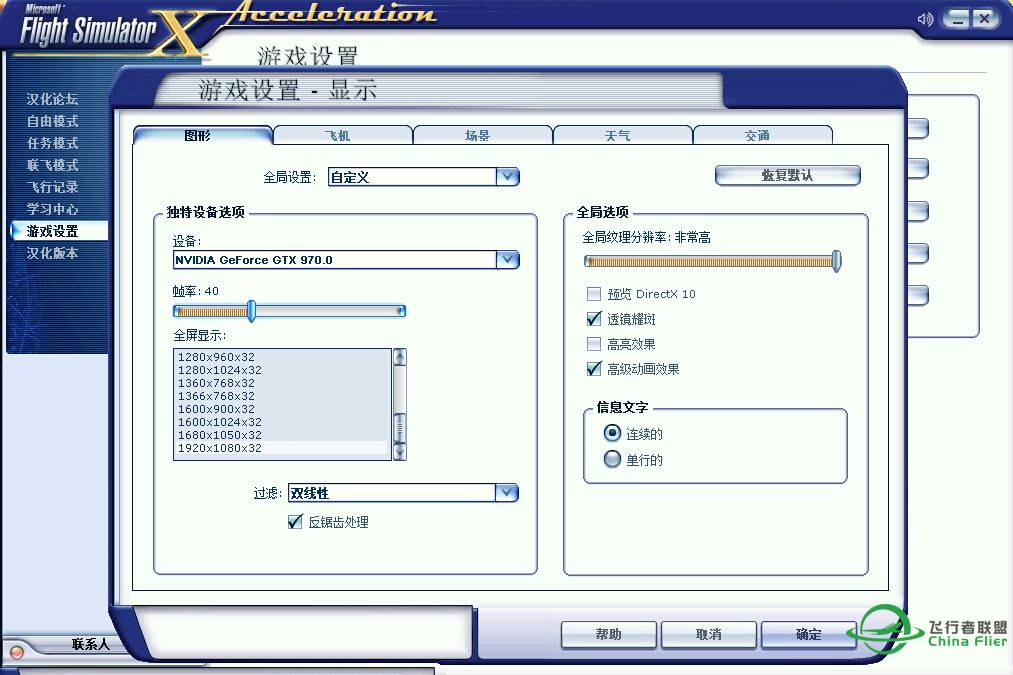
Task: Click the speaker sound icon
Action: point(925,19)
